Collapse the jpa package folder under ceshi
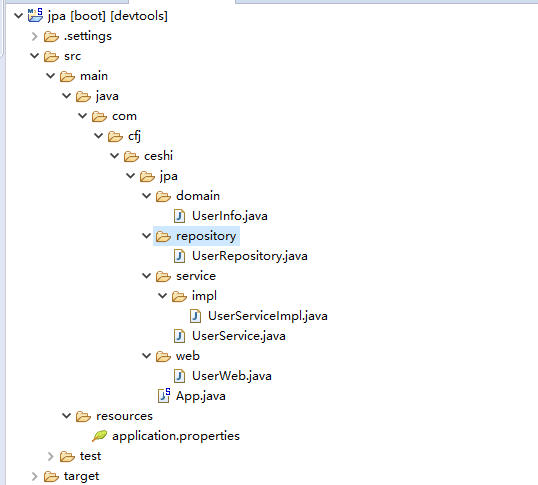Viewport: 538px width, 485px height. [130, 176]
